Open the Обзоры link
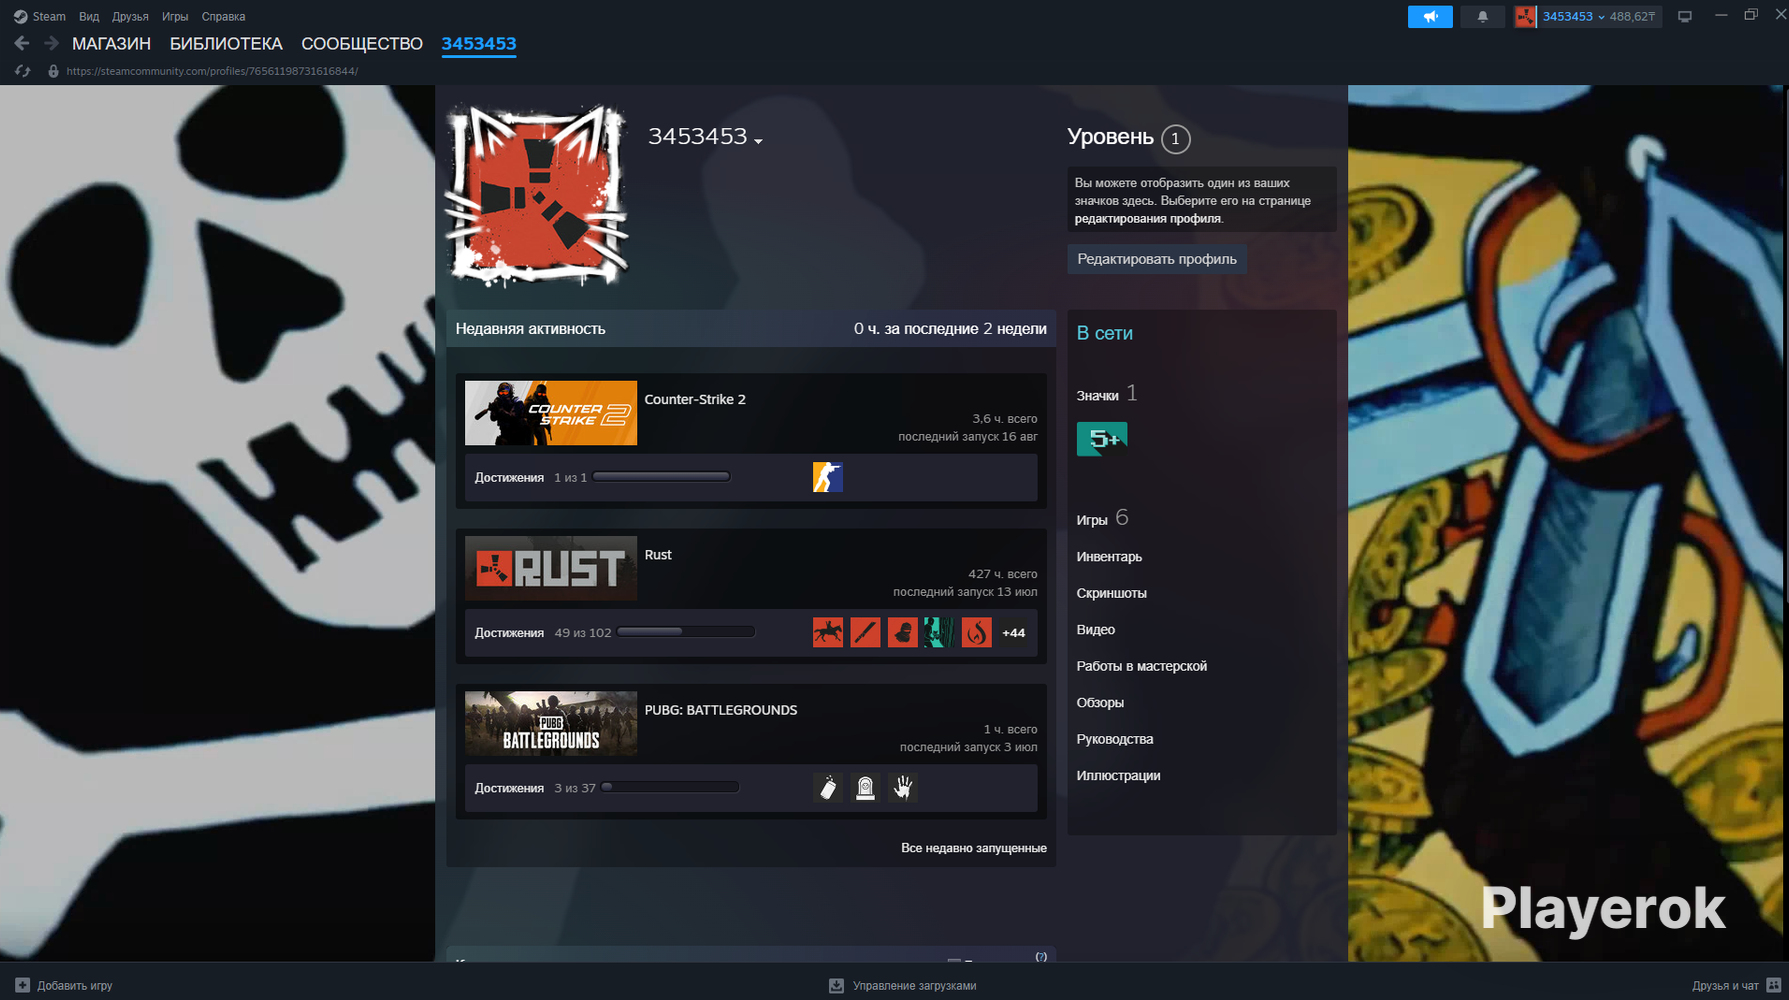 pyautogui.click(x=1100, y=703)
